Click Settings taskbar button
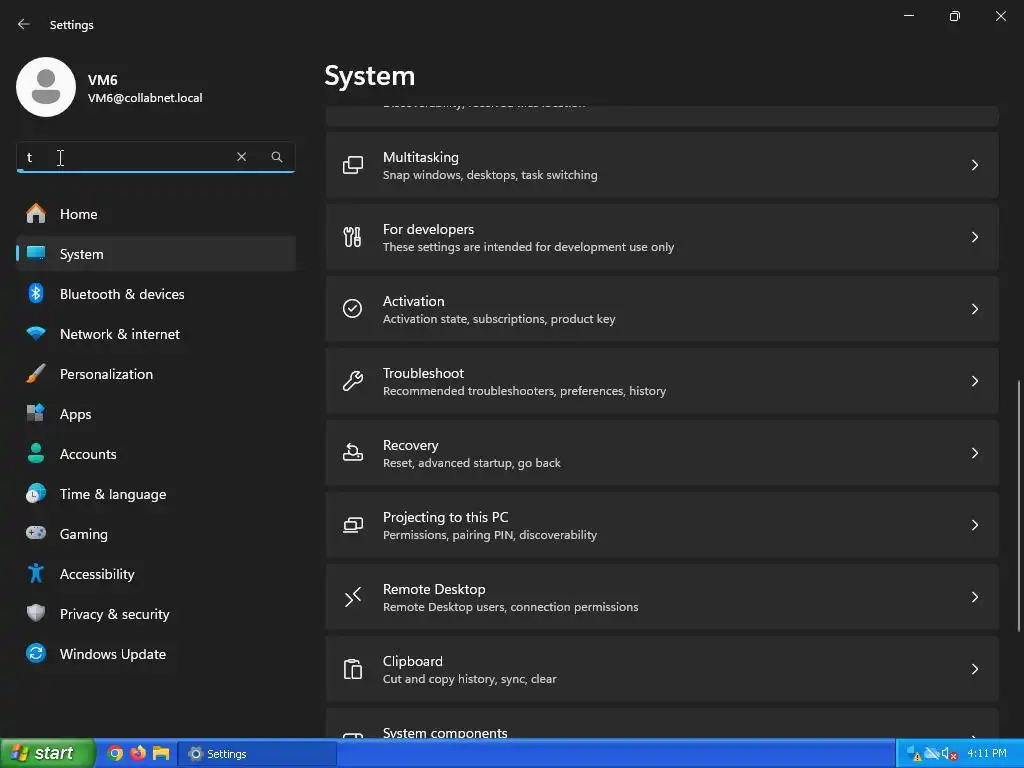Image resolution: width=1024 pixels, height=768 pixels. [257, 754]
